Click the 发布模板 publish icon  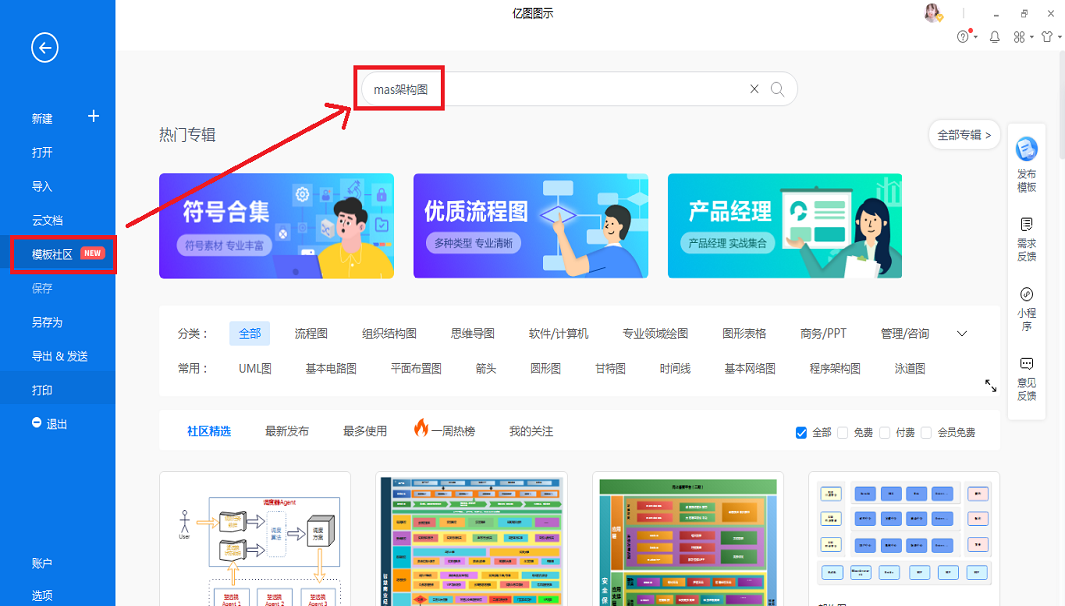1026,149
